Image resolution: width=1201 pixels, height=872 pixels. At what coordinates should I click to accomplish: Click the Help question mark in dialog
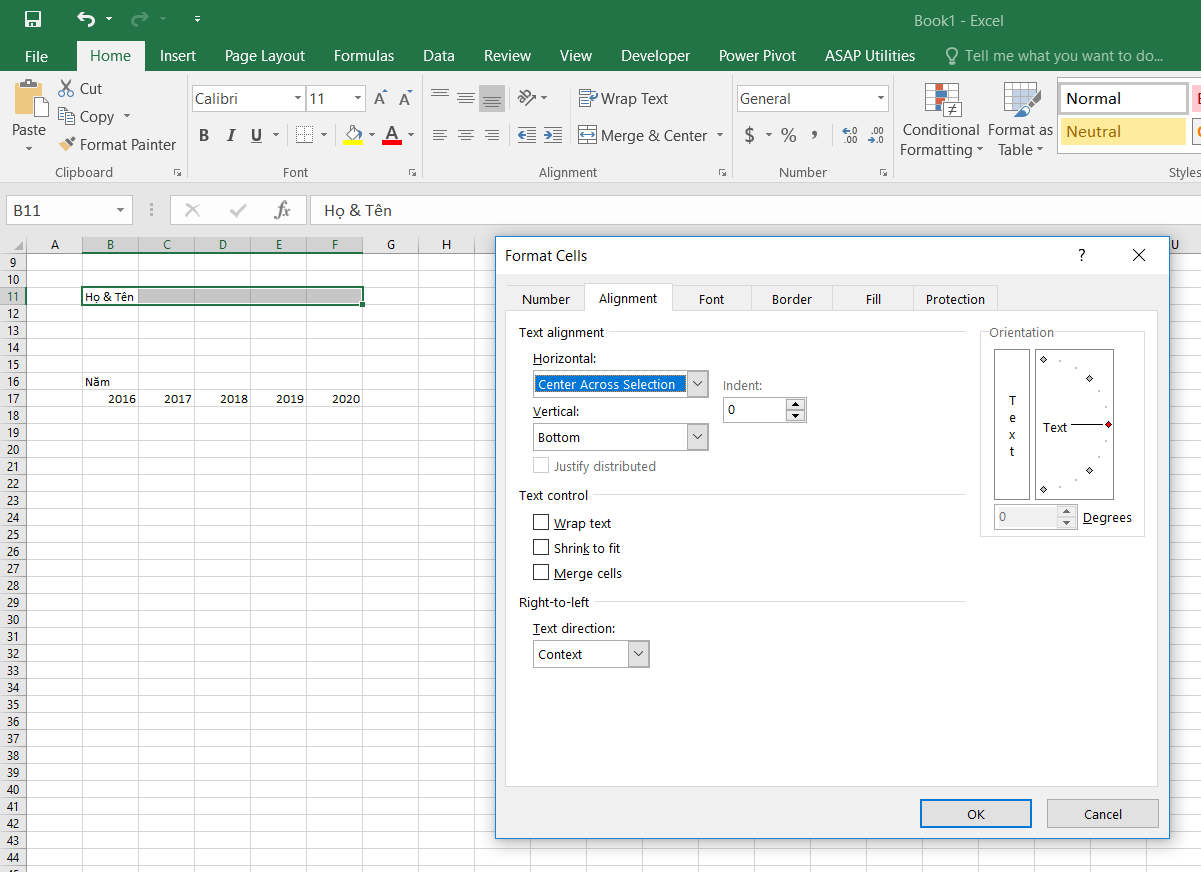(1081, 256)
